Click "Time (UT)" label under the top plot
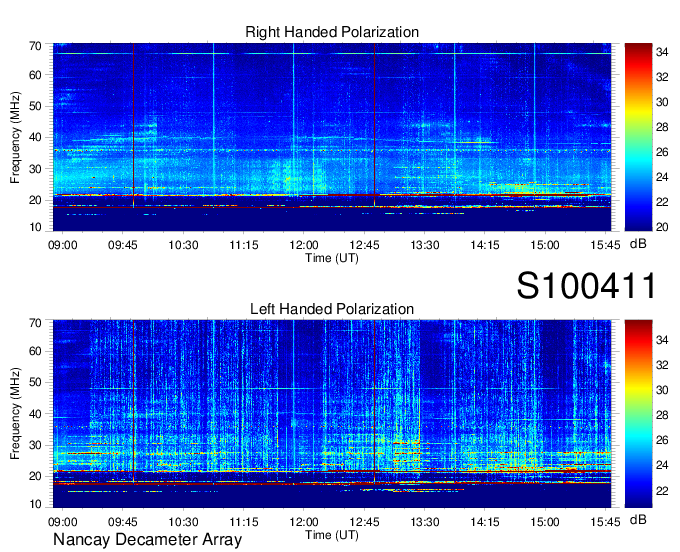680x552 pixels. click(332, 258)
